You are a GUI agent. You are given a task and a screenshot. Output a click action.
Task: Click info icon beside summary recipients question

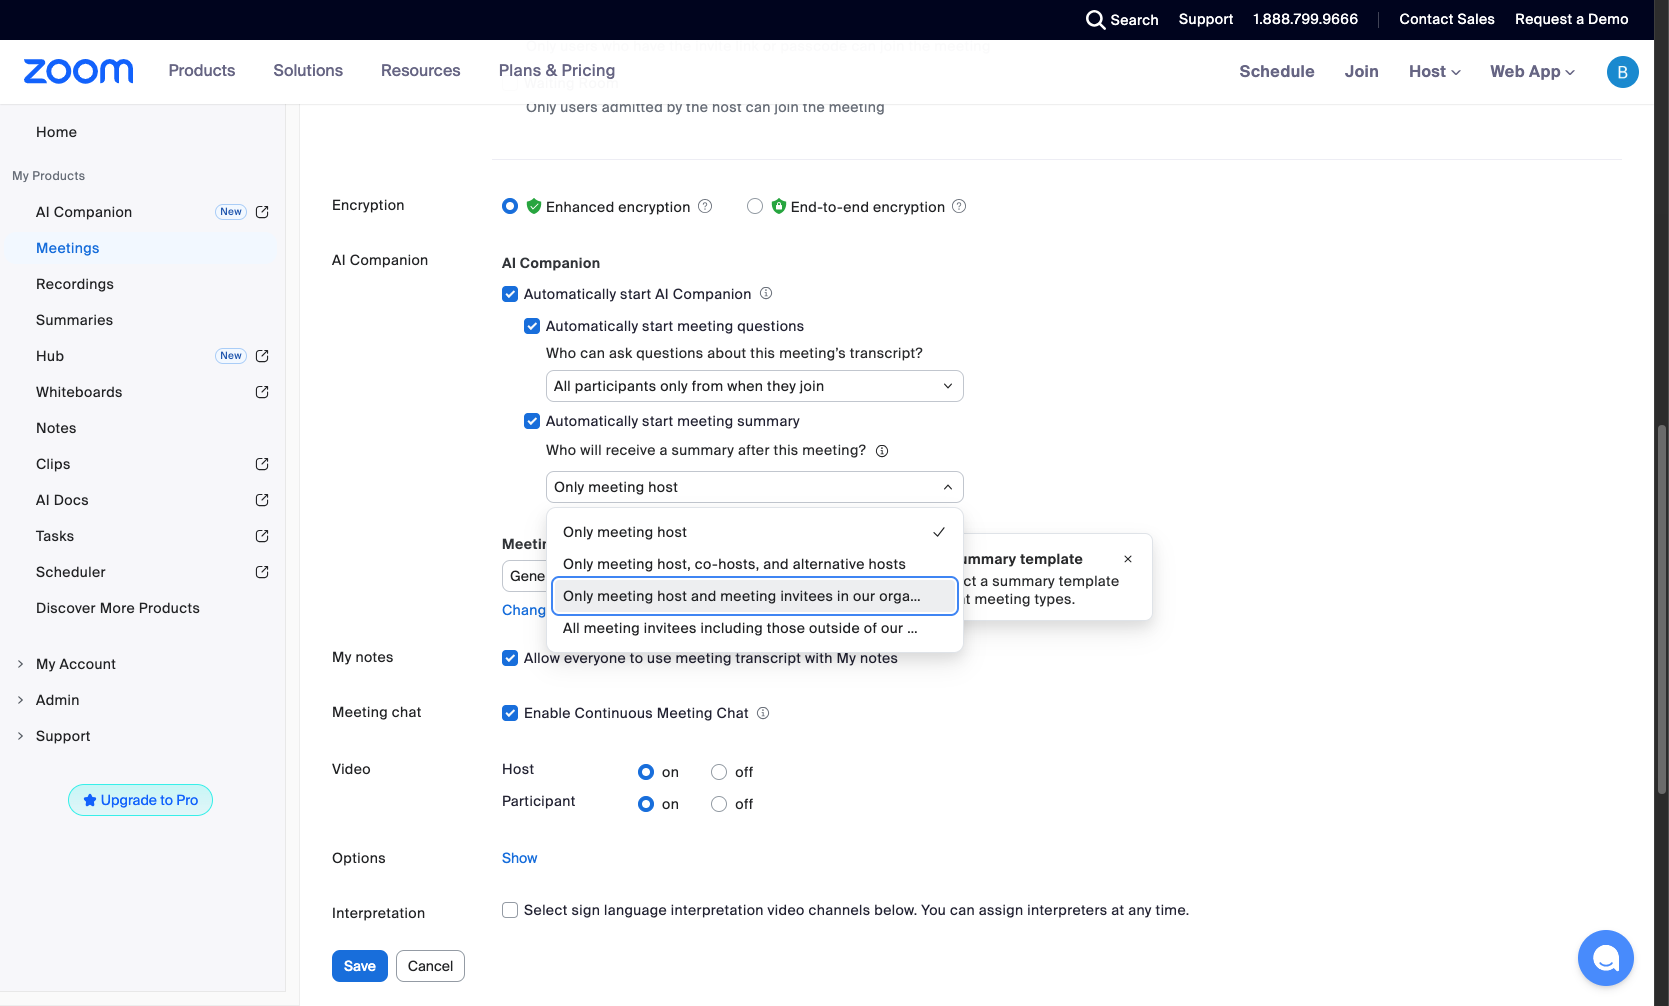882,451
